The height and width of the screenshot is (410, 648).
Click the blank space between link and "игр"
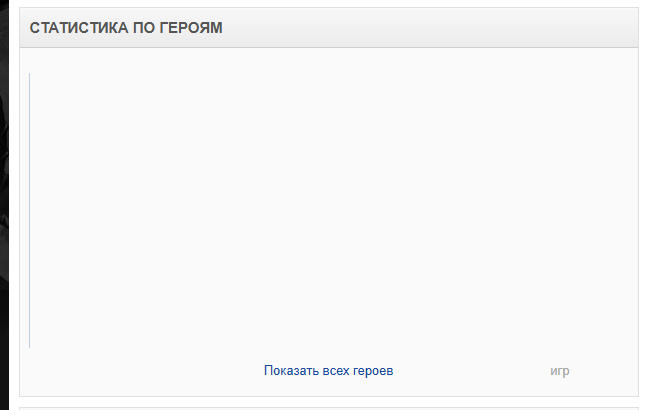click(x=470, y=371)
